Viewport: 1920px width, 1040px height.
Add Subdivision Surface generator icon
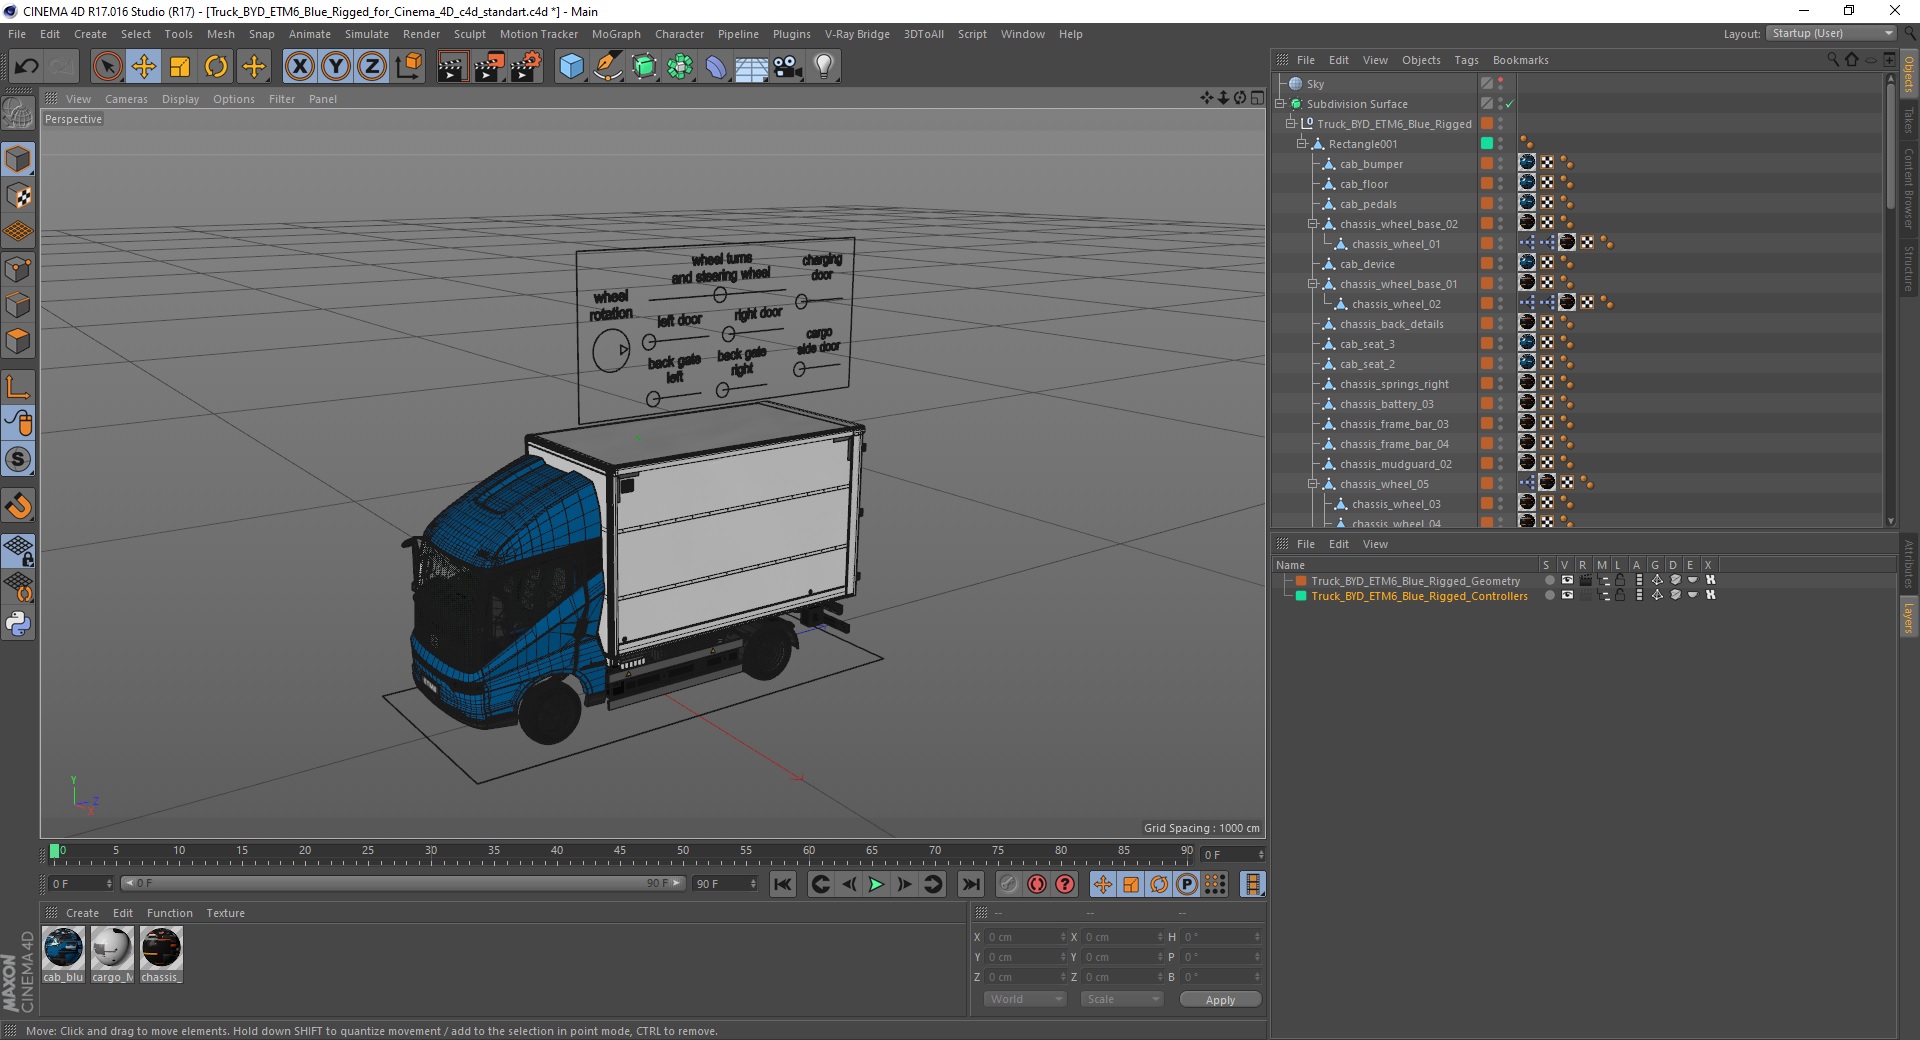644,67
